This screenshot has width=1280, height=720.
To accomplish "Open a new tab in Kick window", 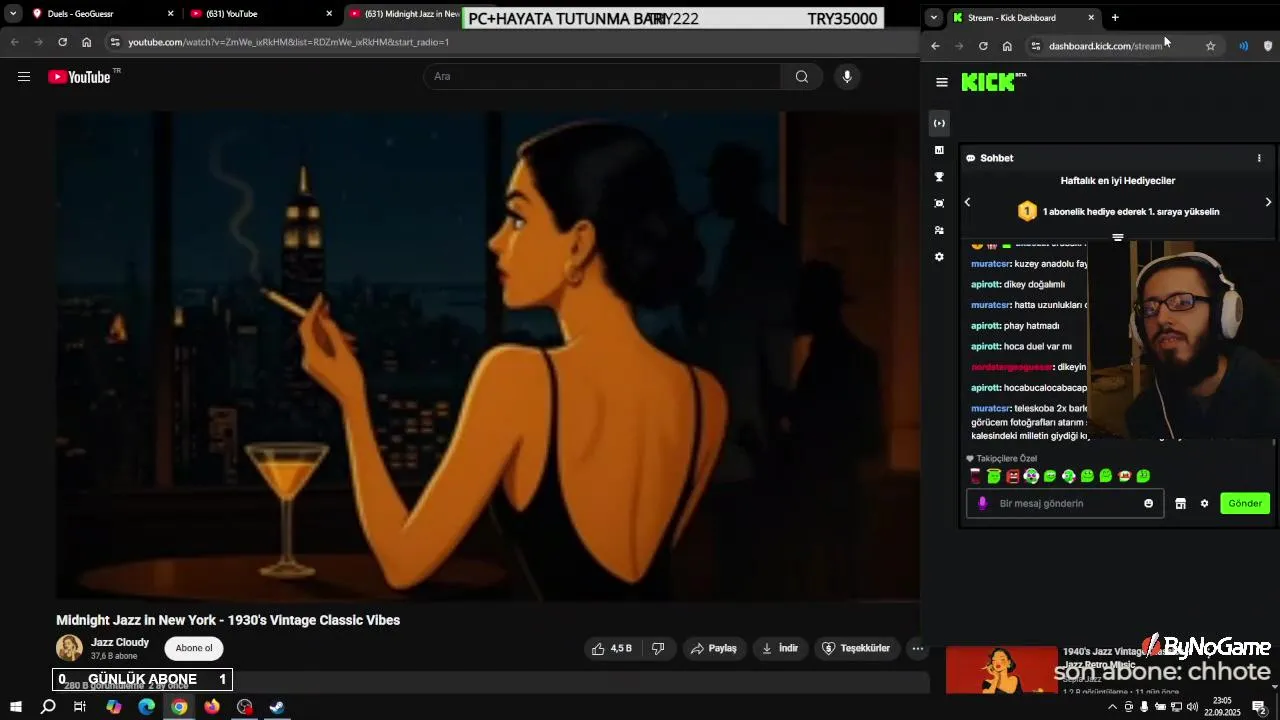I will point(1115,17).
